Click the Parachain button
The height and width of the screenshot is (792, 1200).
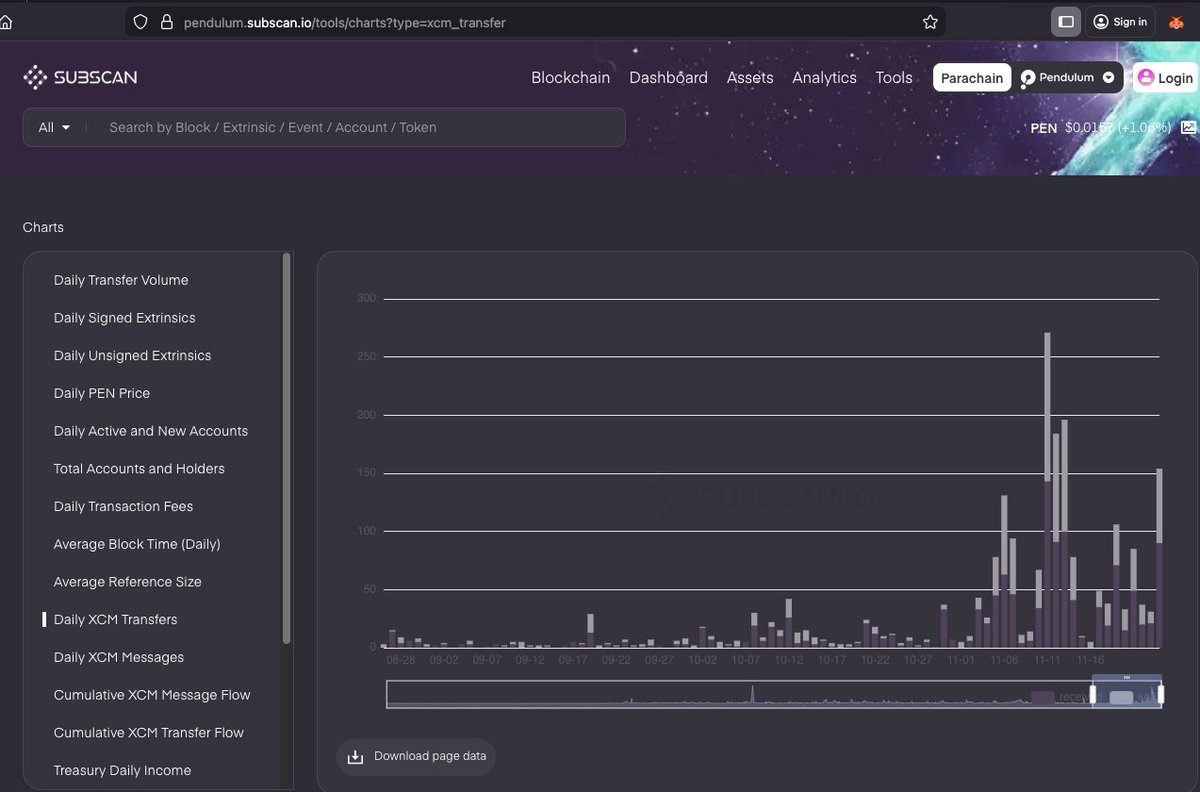(x=971, y=78)
